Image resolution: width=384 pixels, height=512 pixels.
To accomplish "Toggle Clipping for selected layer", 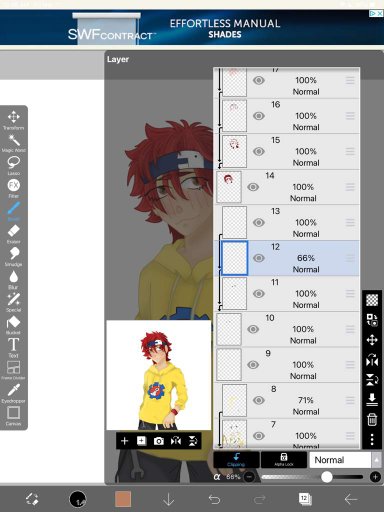I will (236, 460).
